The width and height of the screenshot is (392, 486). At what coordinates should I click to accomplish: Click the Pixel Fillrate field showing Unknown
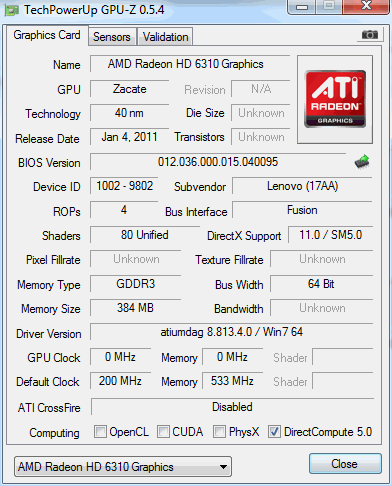coord(136,259)
